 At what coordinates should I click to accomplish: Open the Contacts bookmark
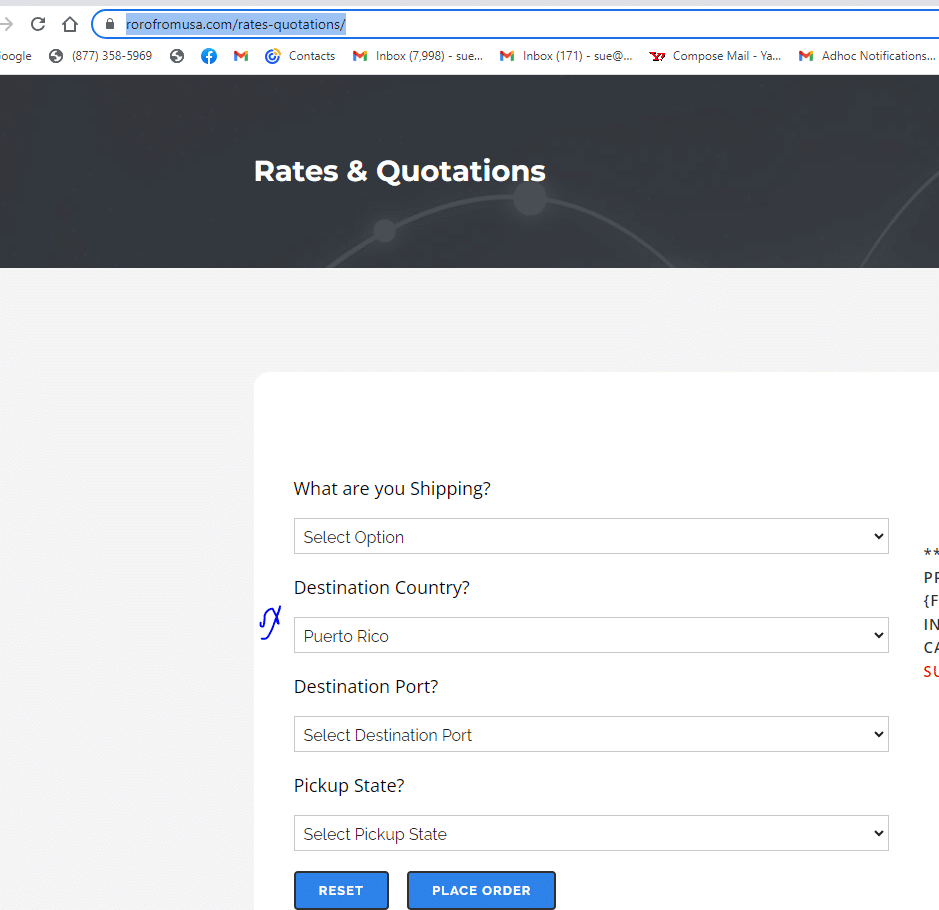[x=300, y=56]
